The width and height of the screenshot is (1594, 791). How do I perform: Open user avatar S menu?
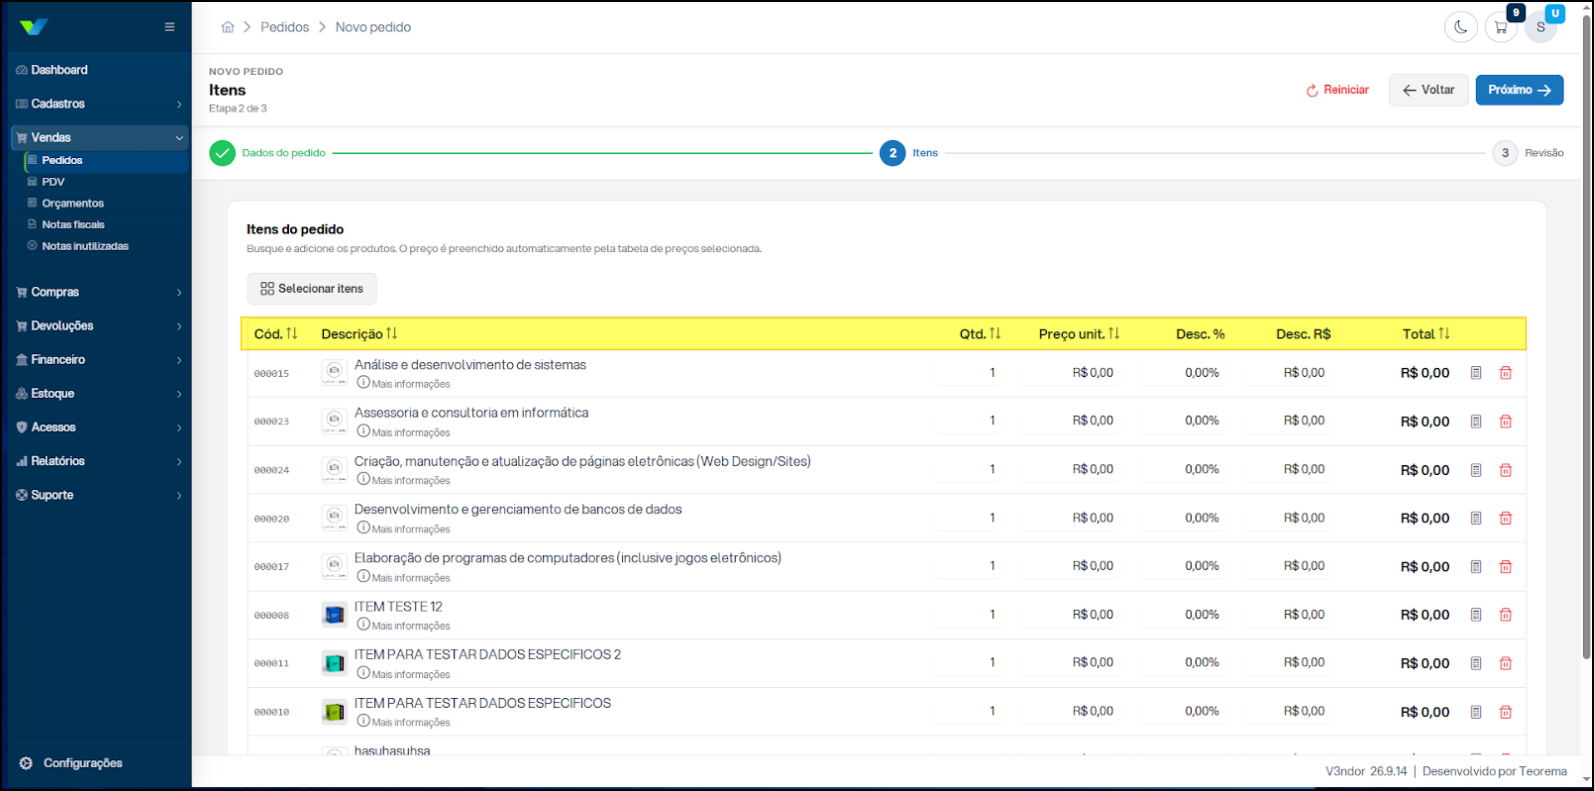pos(1540,27)
